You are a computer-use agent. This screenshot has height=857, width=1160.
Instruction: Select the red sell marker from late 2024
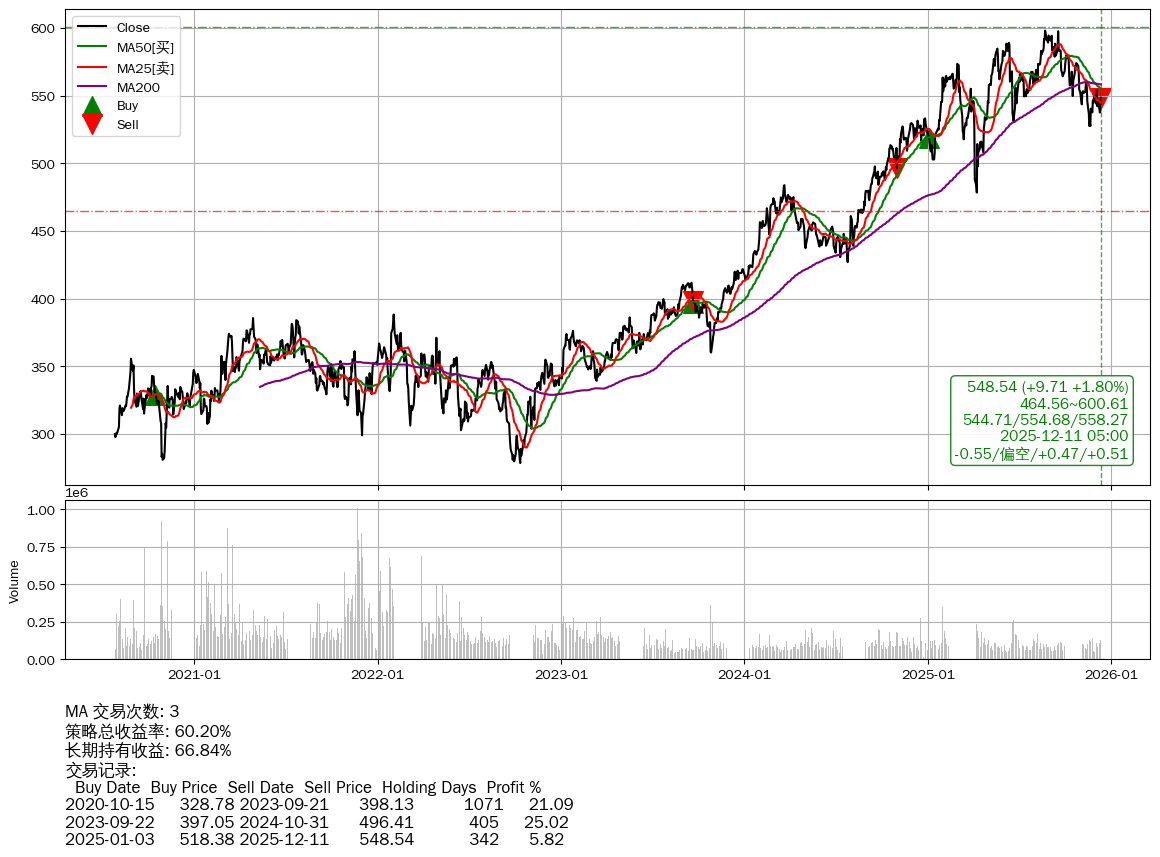tap(897, 167)
